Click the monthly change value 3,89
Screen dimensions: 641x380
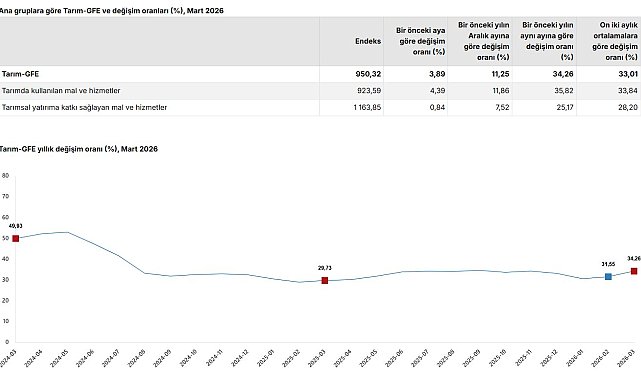pos(437,74)
